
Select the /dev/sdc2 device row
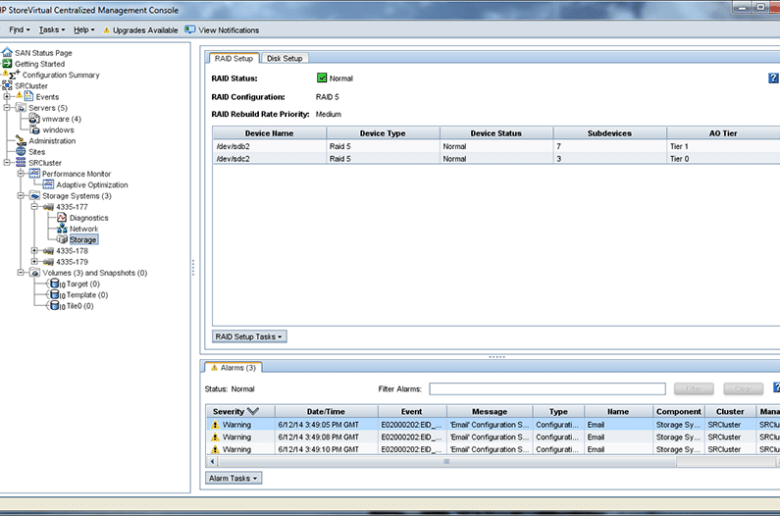point(496,159)
